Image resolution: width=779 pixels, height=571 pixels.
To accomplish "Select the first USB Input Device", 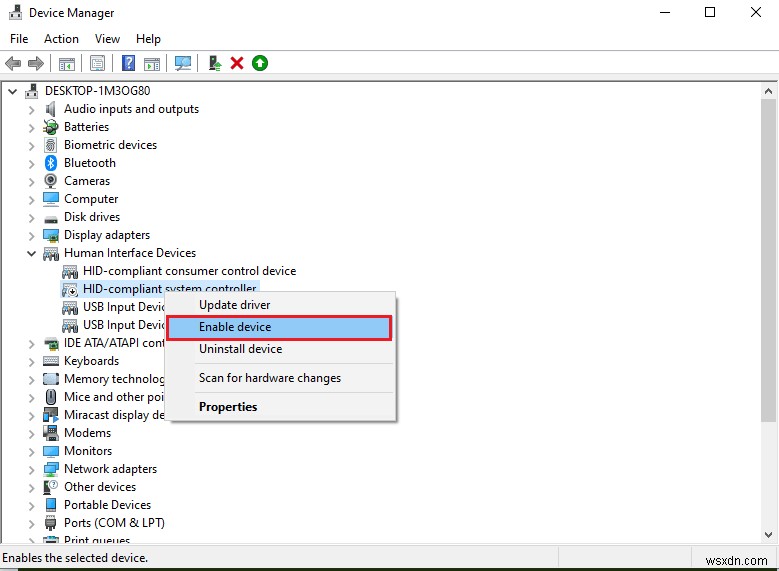I will point(123,307).
